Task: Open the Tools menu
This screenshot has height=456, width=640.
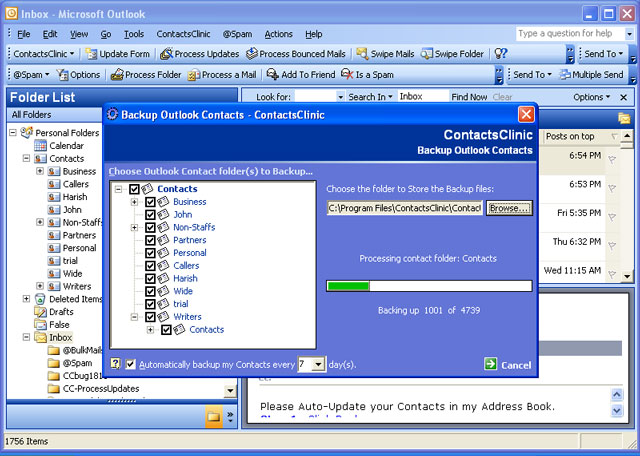Action: pyautogui.click(x=134, y=34)
